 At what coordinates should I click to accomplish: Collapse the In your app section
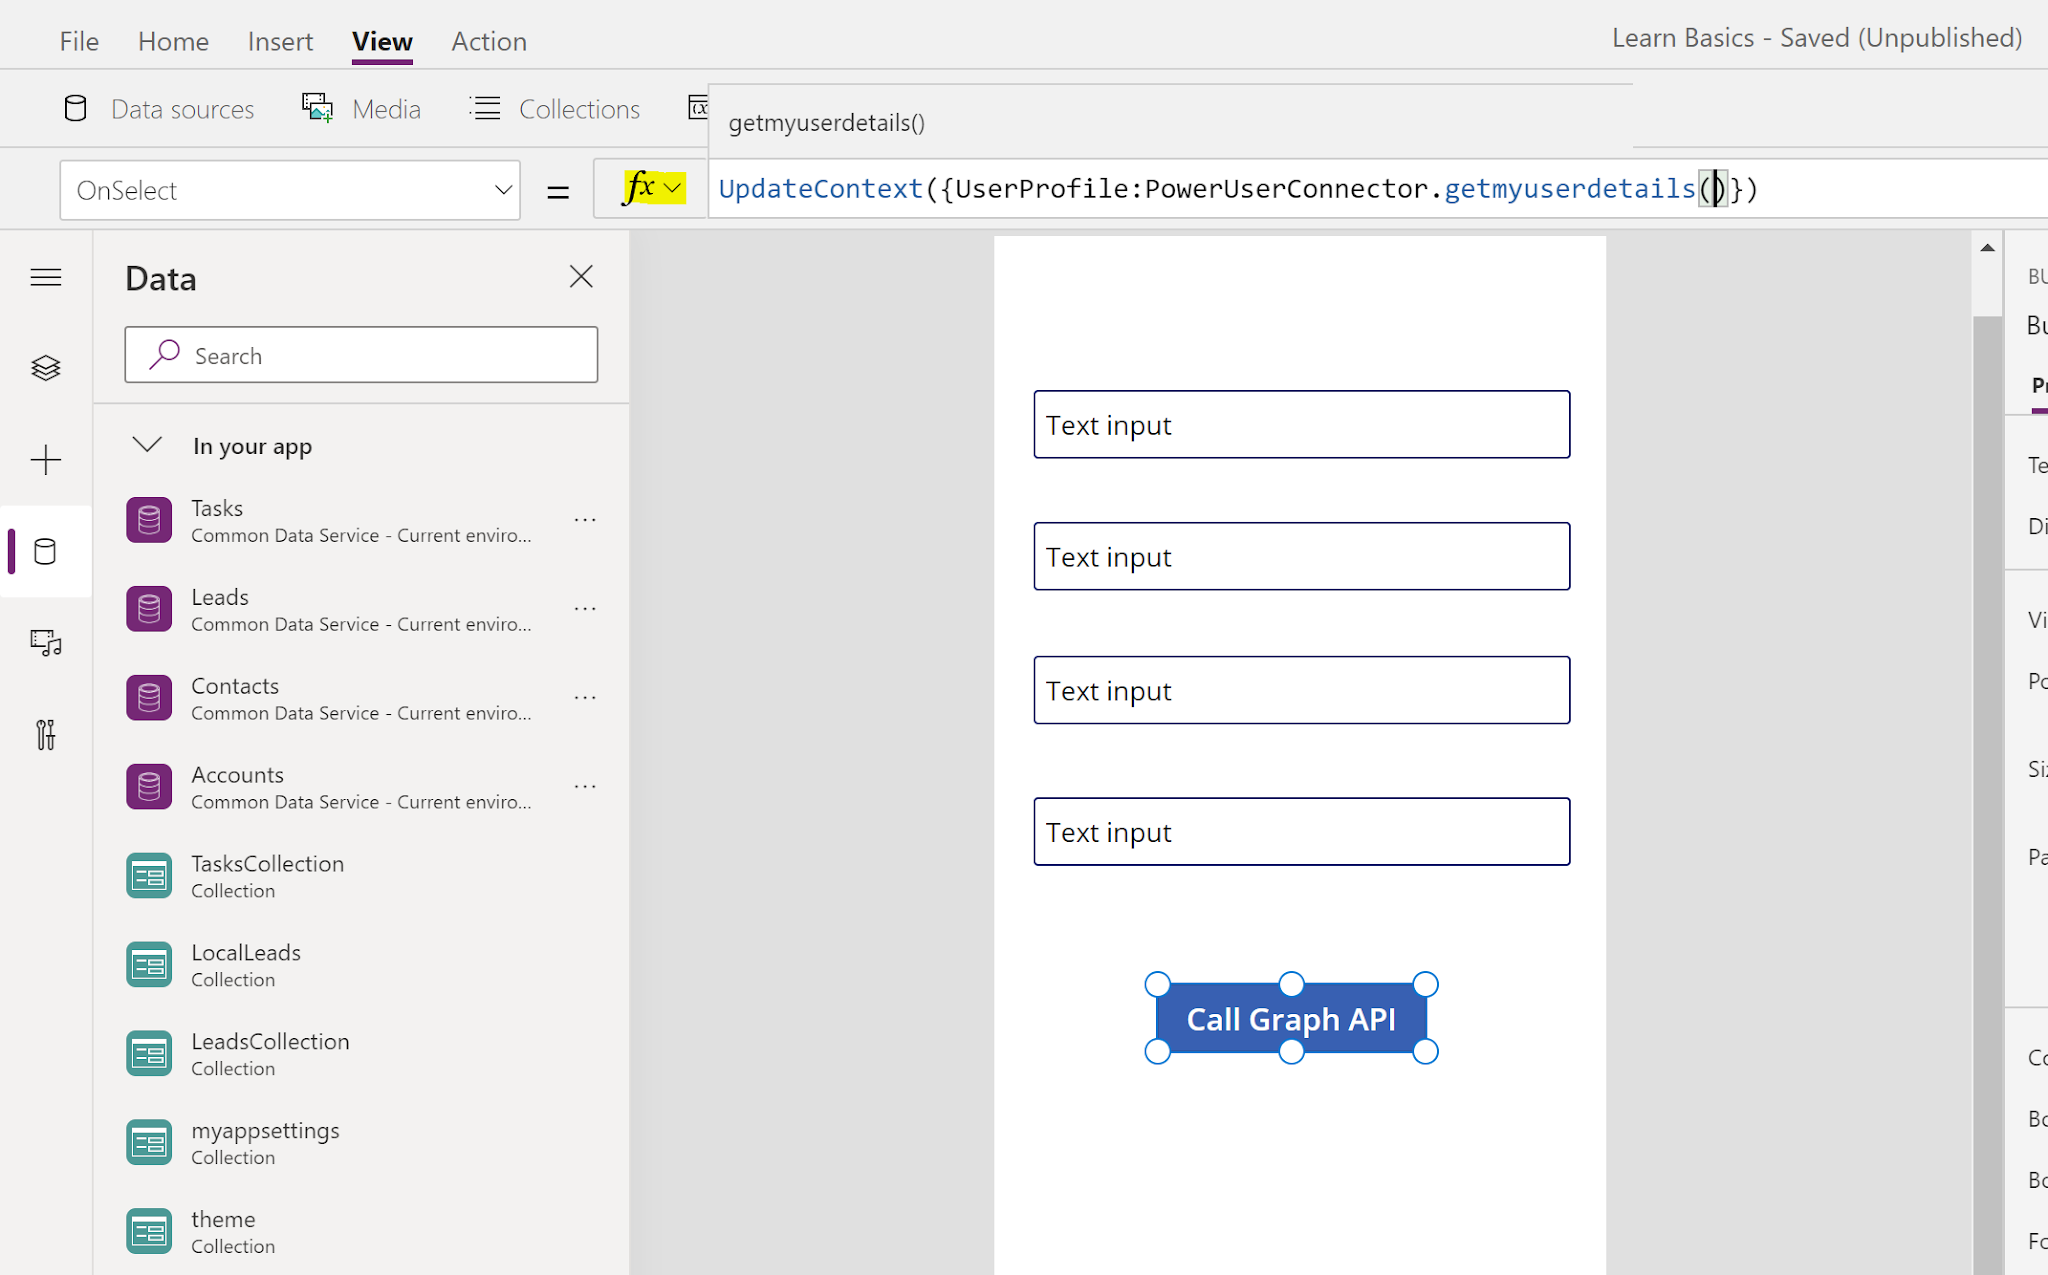tap(147, 445)
